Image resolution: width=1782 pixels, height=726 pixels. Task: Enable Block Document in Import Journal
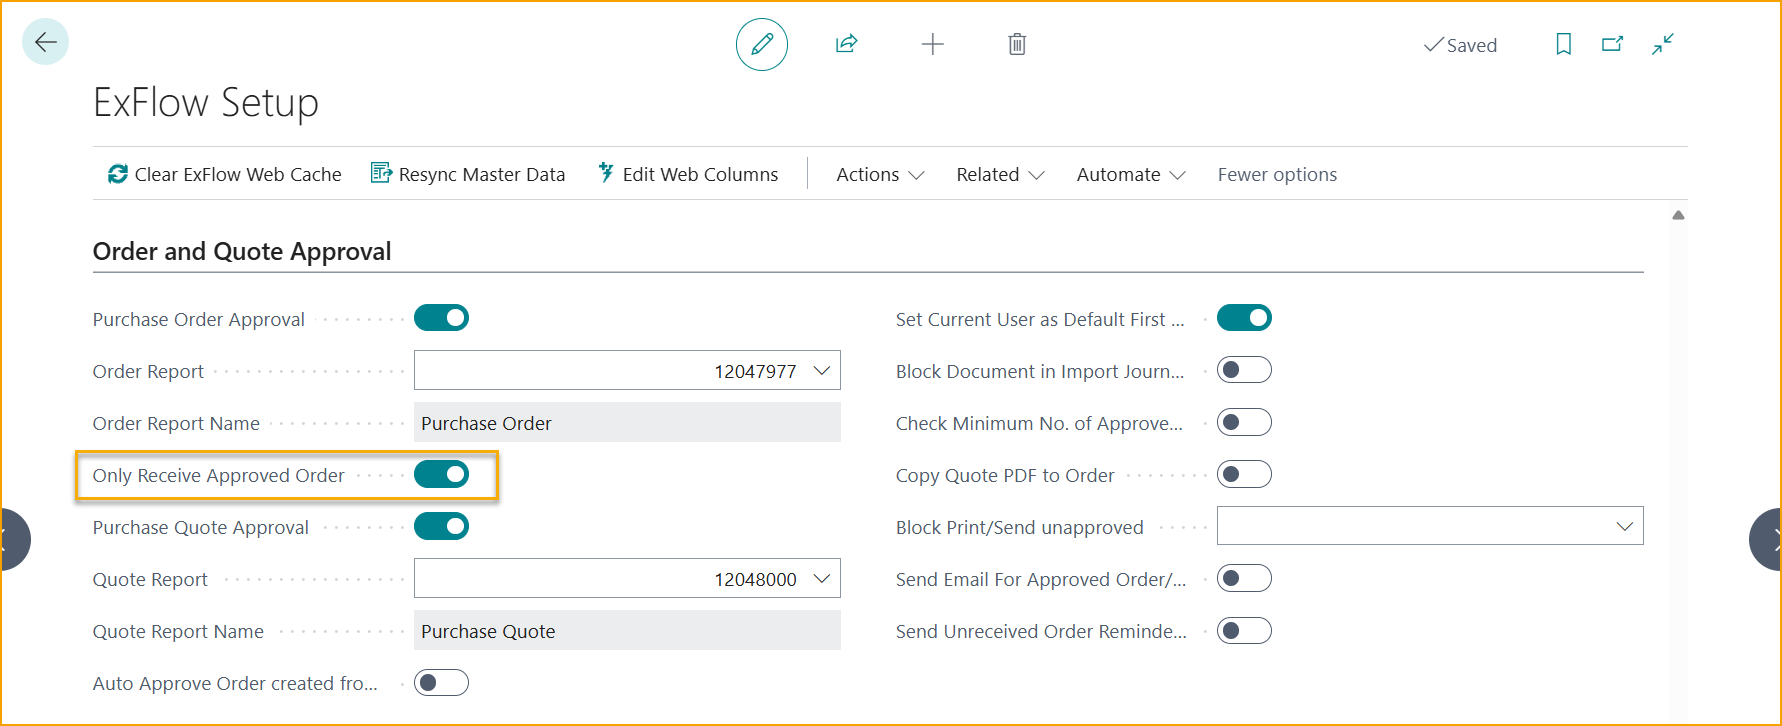coord(1244,370)
